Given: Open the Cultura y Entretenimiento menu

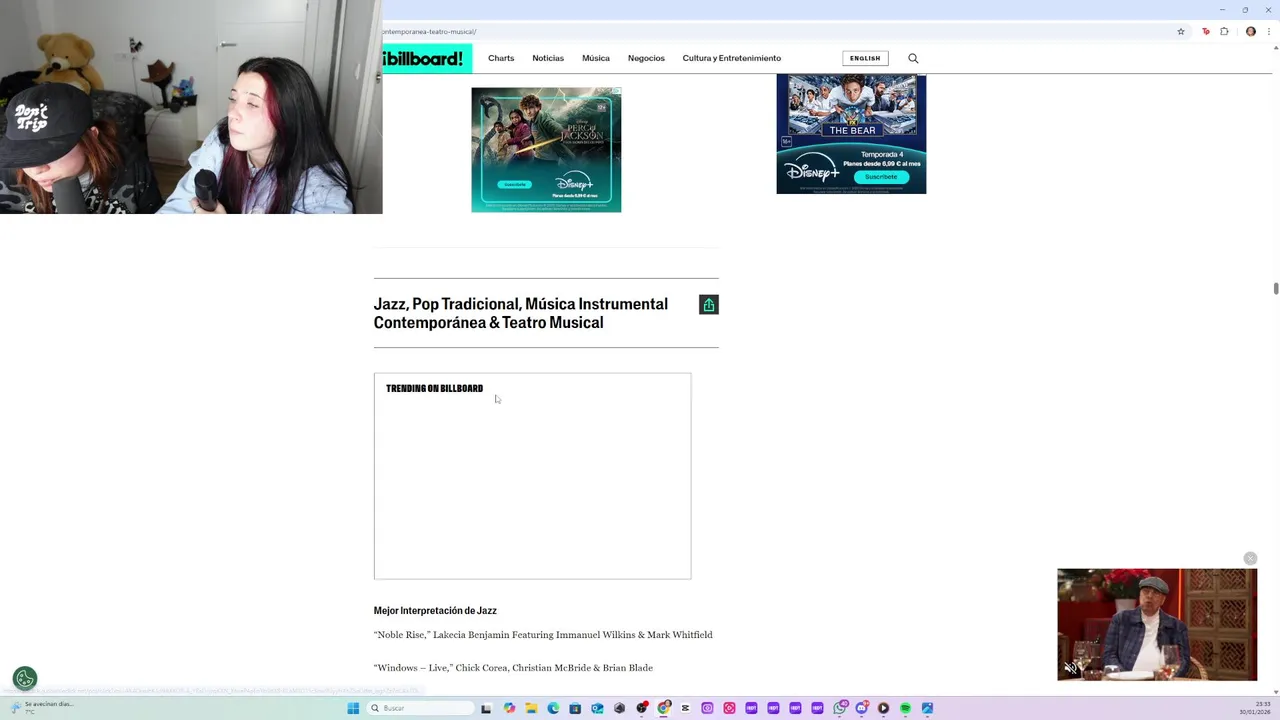Looking at the screenshot, I should pos(732,58).
